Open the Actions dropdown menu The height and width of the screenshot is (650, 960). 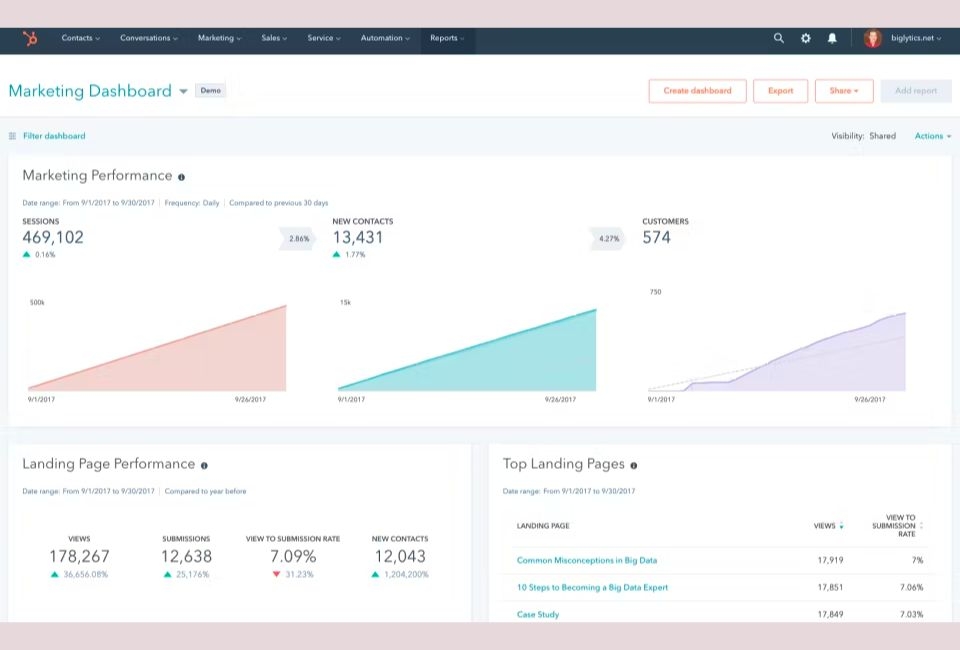click(x=931, y=136)
